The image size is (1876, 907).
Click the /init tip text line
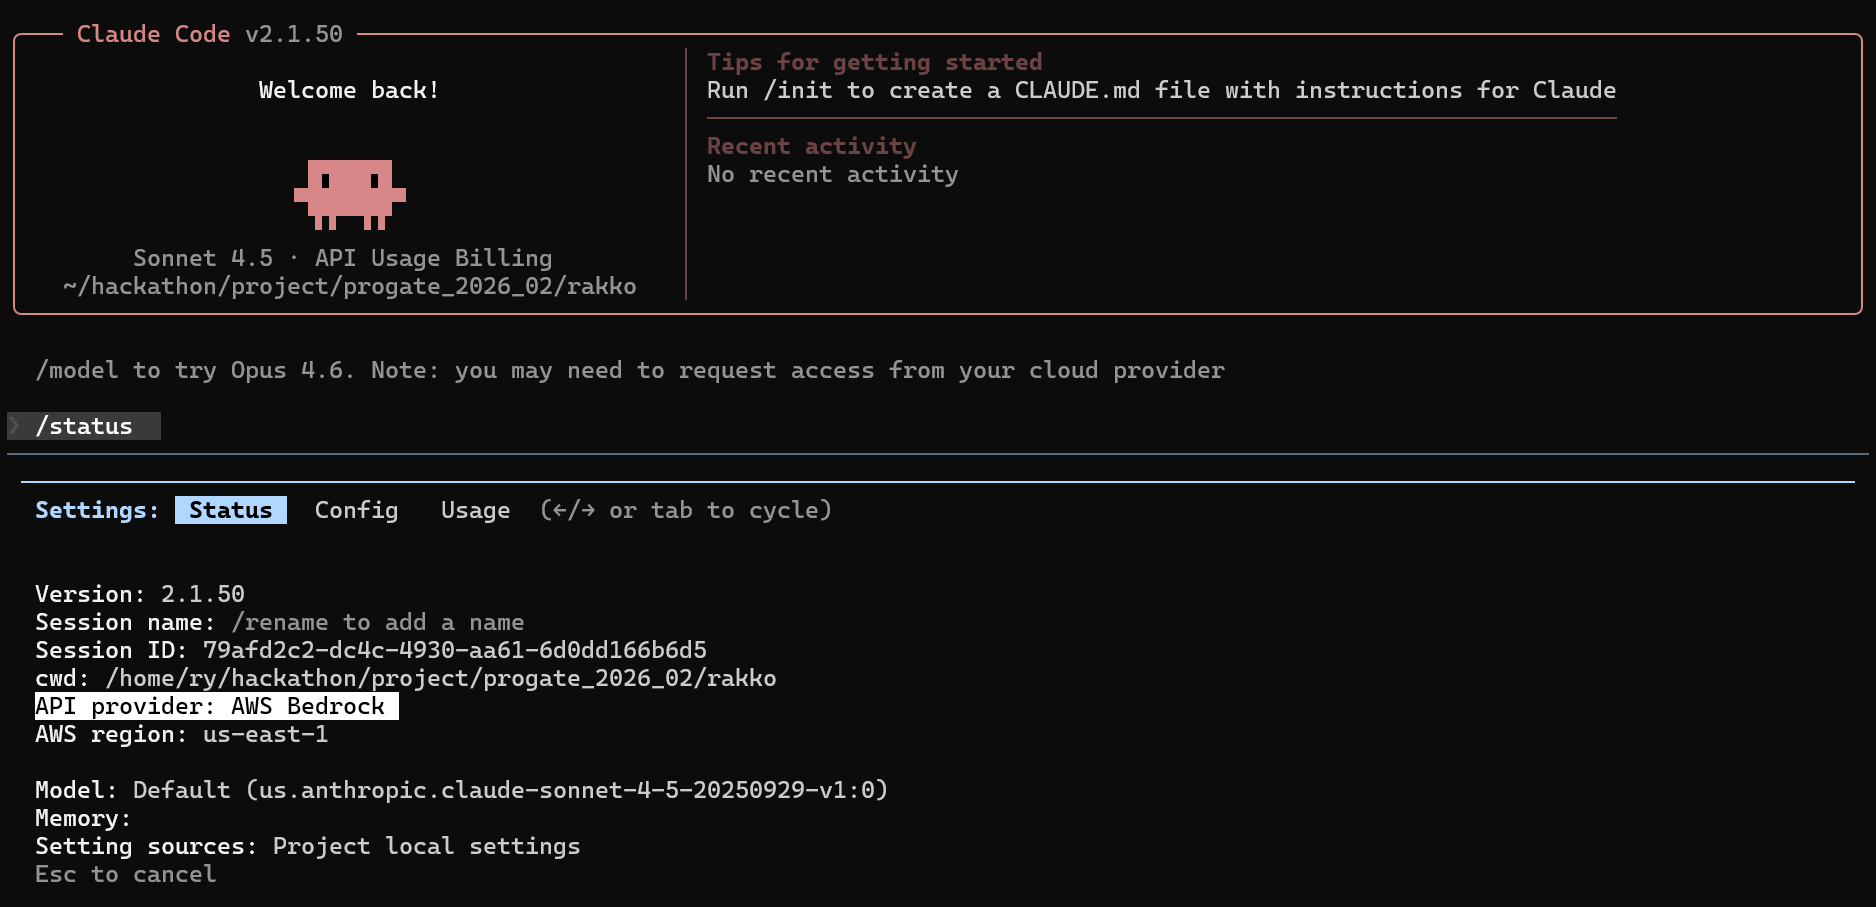click(x=1160, y=90)
